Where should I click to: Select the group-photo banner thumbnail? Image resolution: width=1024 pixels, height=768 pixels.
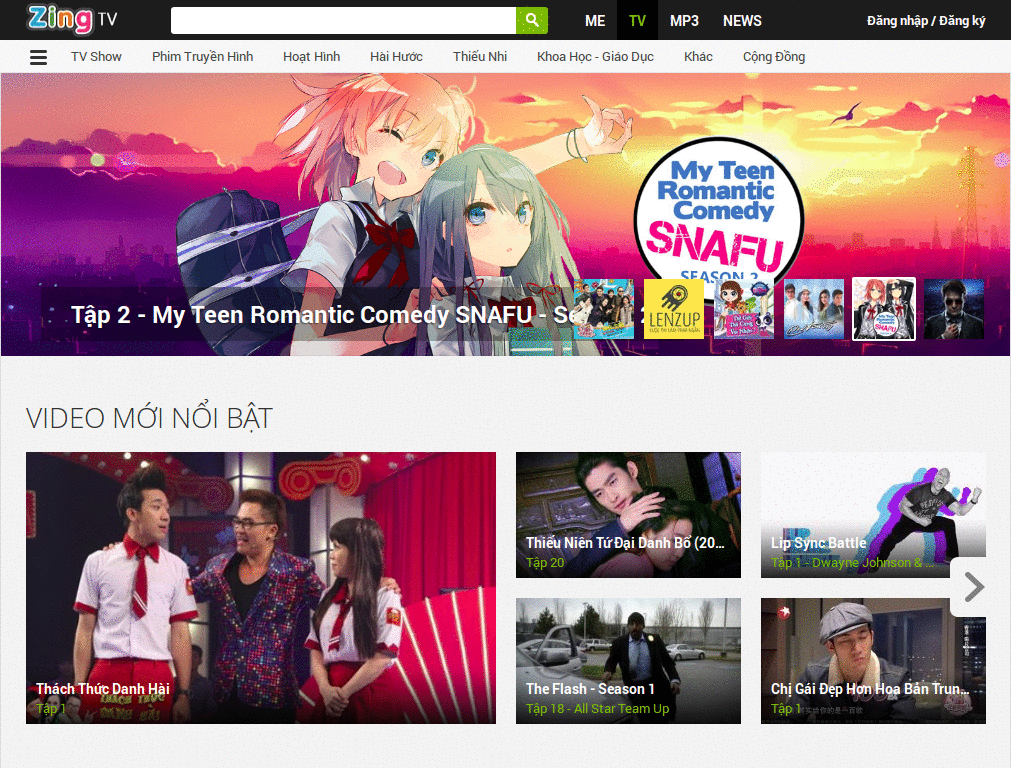click(x=603, y=309)
